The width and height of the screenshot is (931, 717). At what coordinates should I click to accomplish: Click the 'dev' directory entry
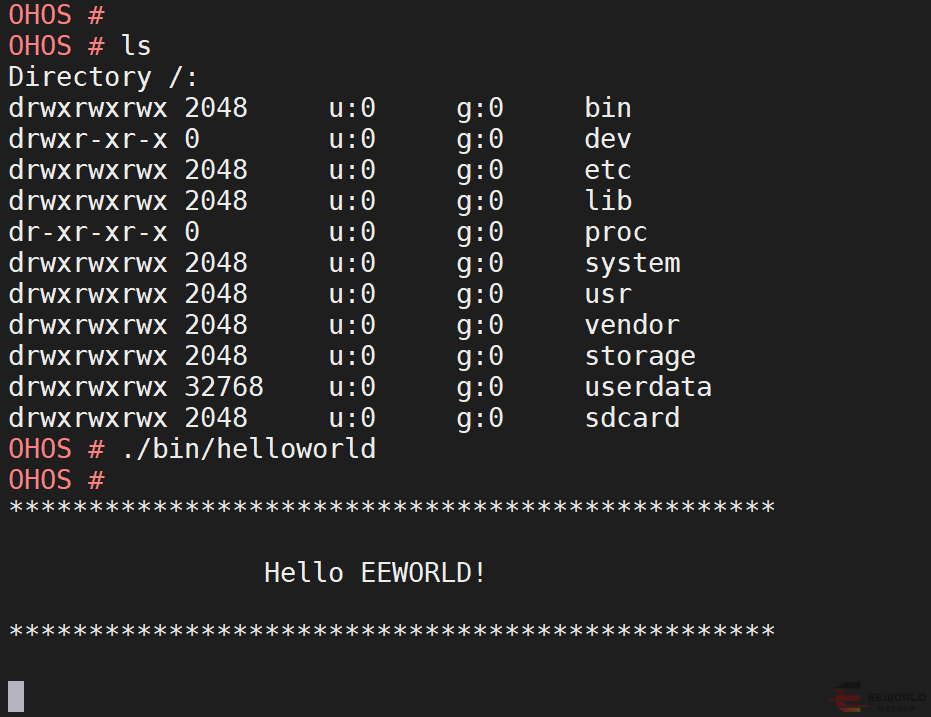tap(608, 139)
